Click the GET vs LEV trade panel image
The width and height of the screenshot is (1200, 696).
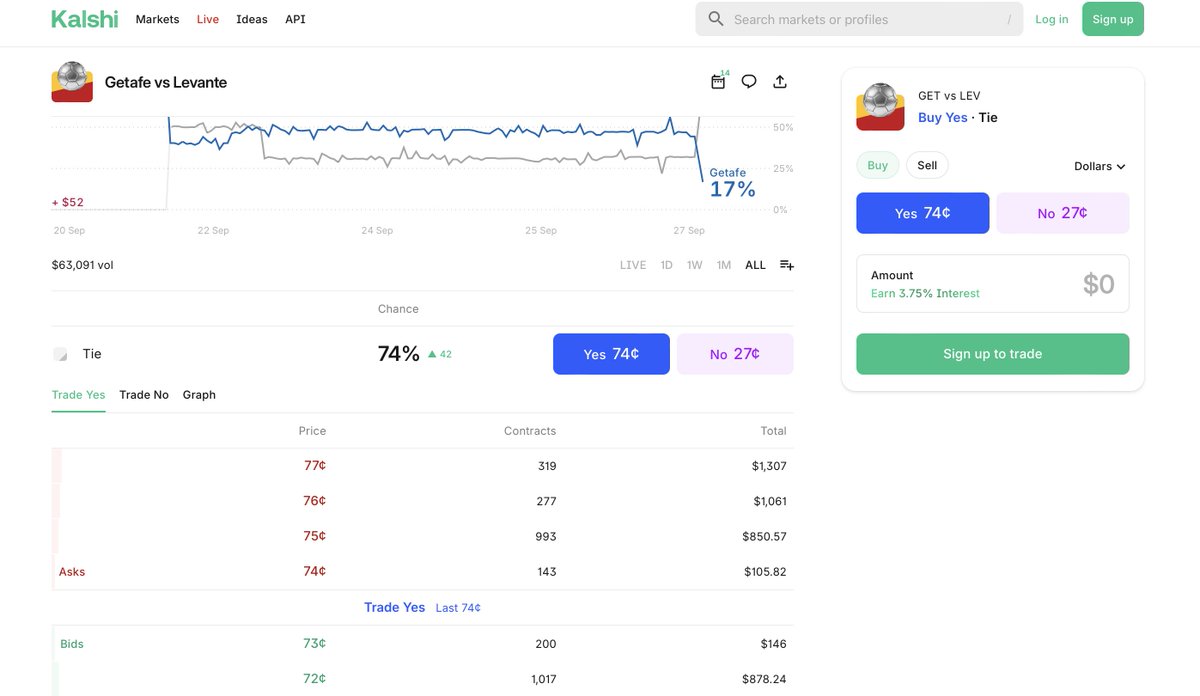coord(880,107)
